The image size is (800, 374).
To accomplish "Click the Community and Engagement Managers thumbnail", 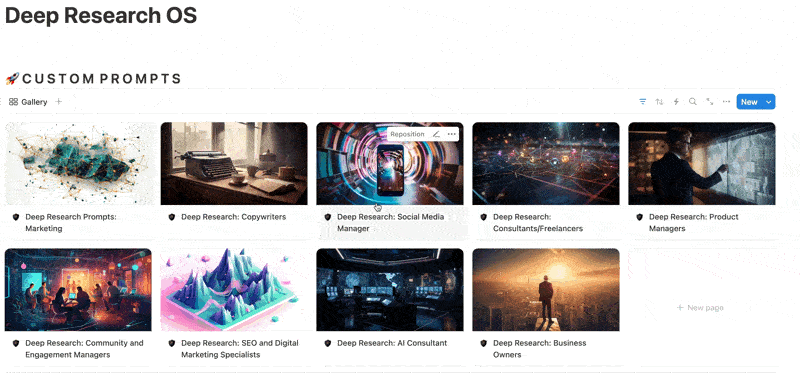I will click(x=78, y=289).
